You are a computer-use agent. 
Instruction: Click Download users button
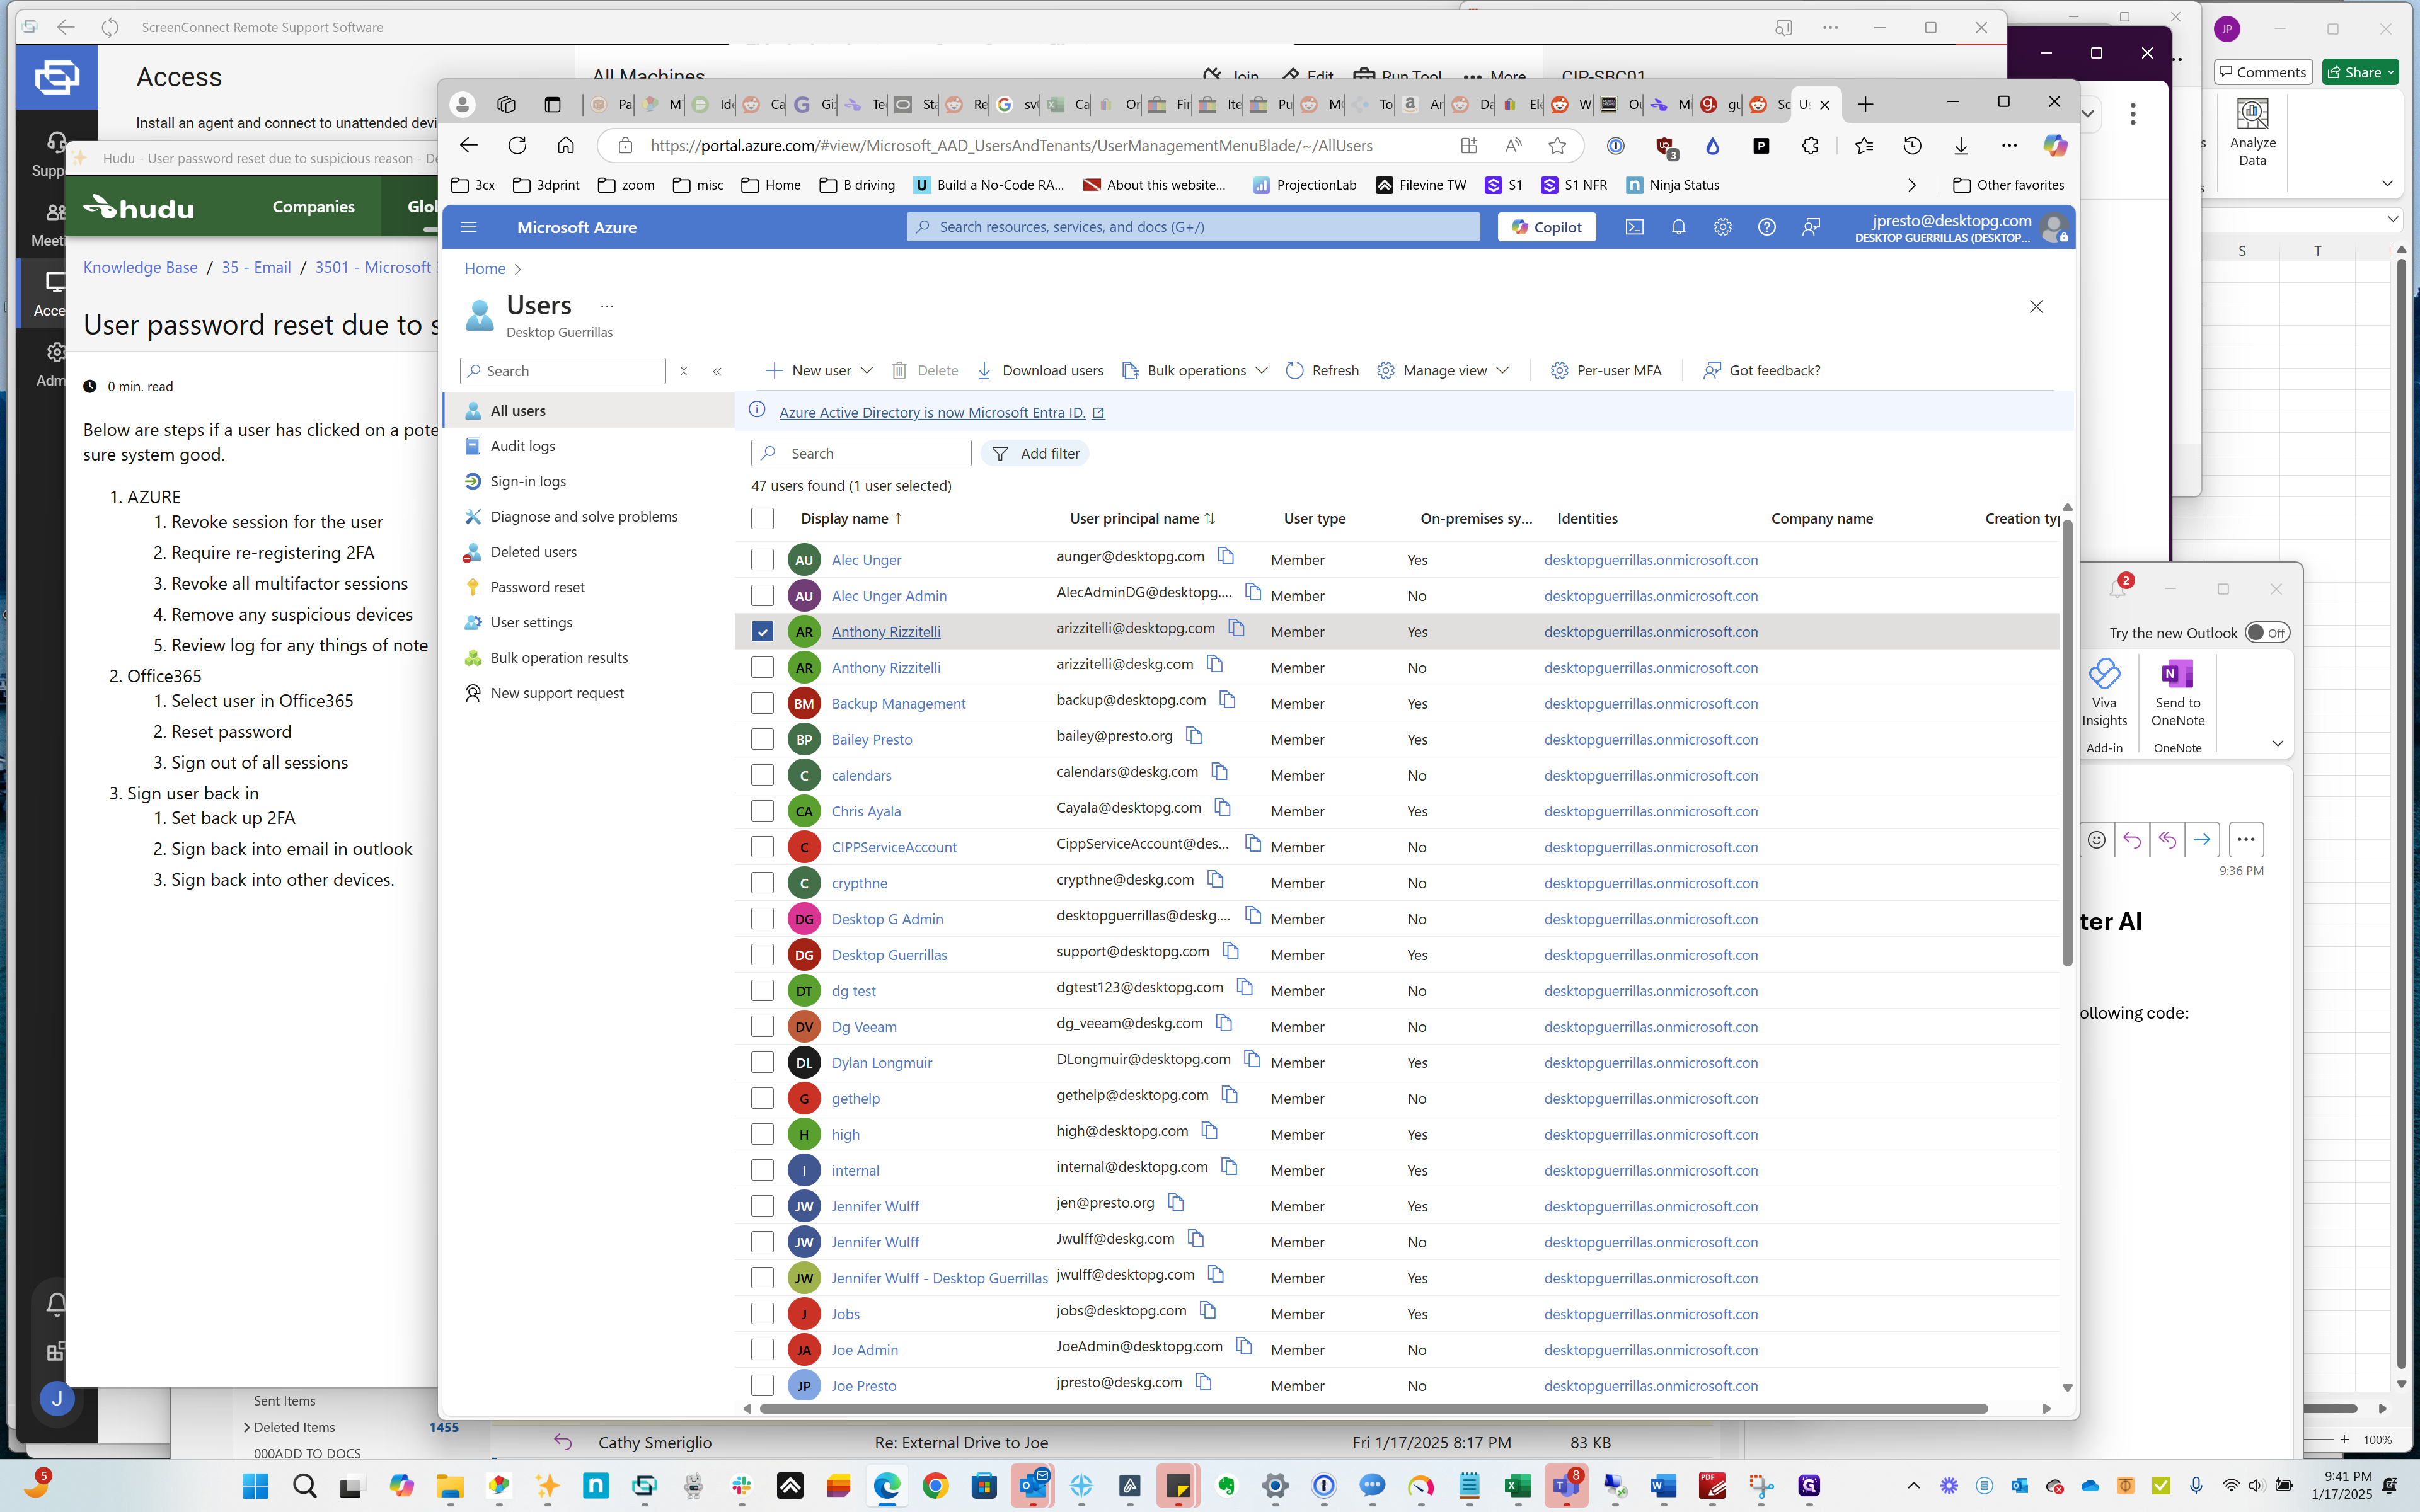coord(1040,370)
